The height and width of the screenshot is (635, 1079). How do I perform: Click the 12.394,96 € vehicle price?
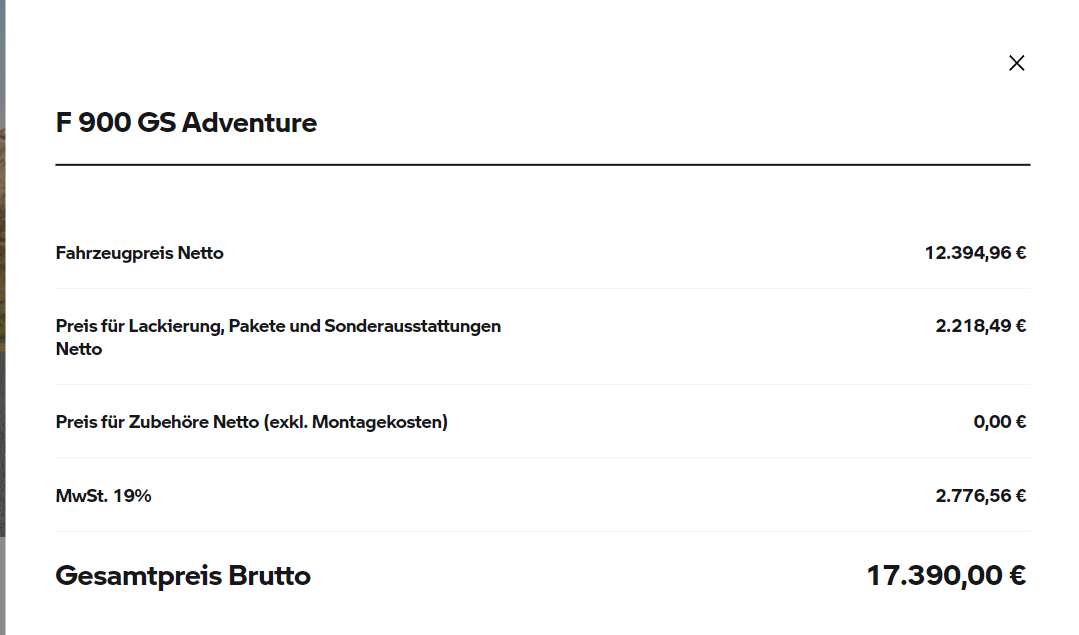click(975, 253)
